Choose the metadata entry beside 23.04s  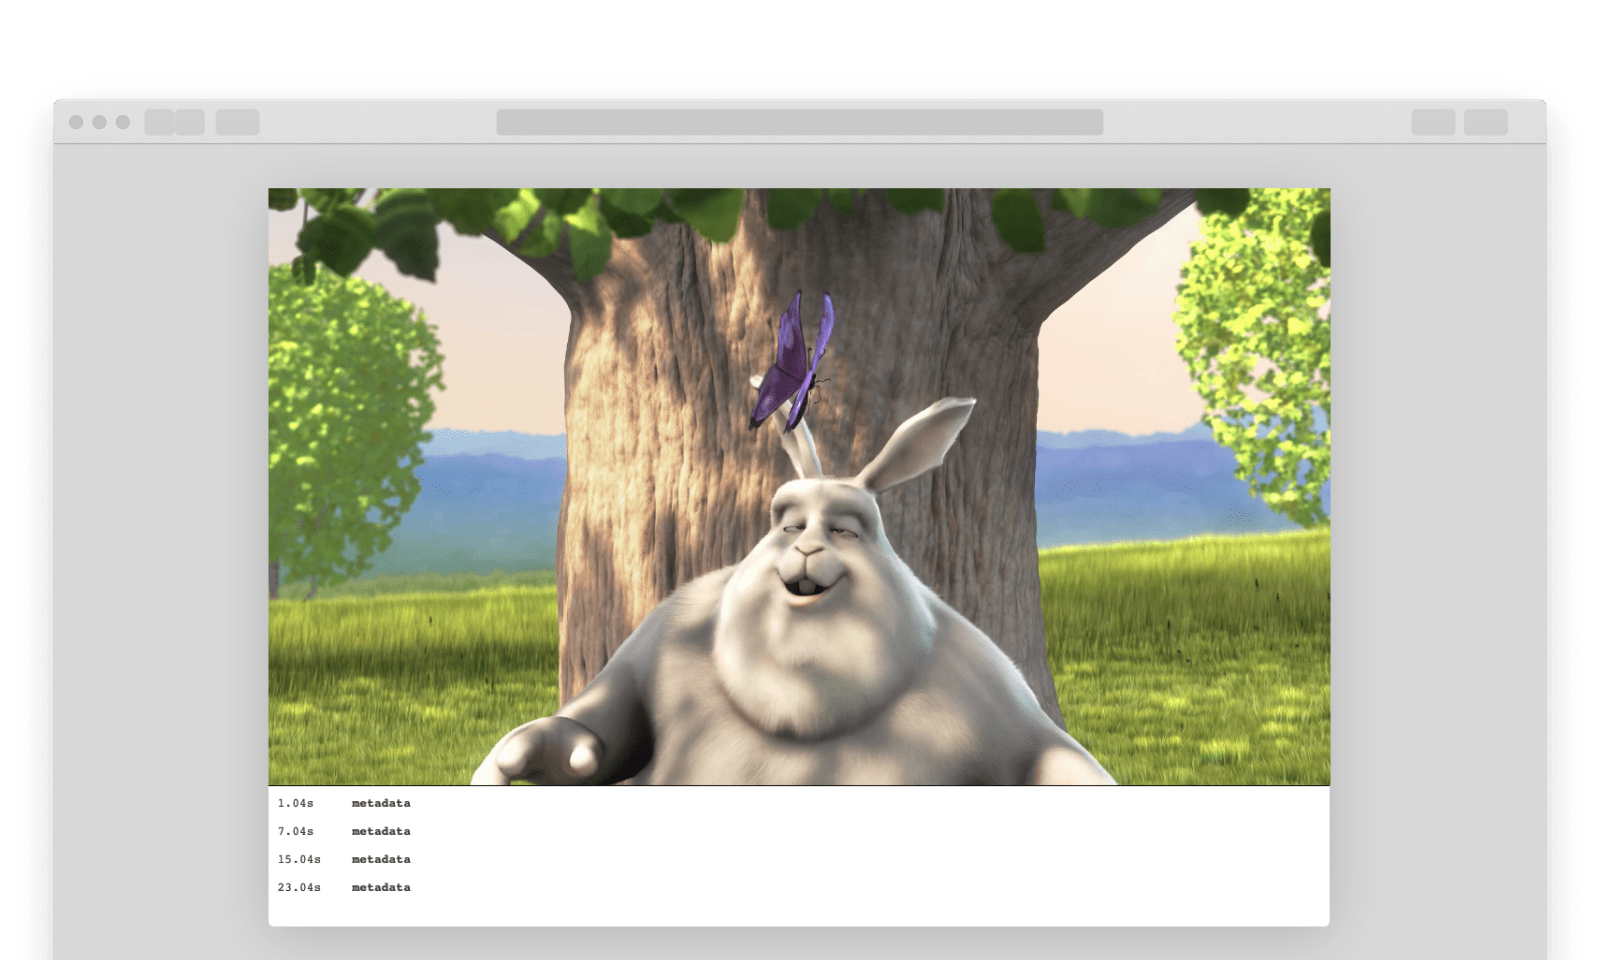click(381, 887)
